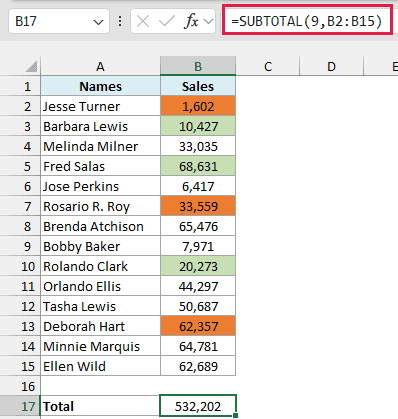The image size is (398, 419).
Task: Select total cell showing 532,202
Action: click(x=198, y=406)
